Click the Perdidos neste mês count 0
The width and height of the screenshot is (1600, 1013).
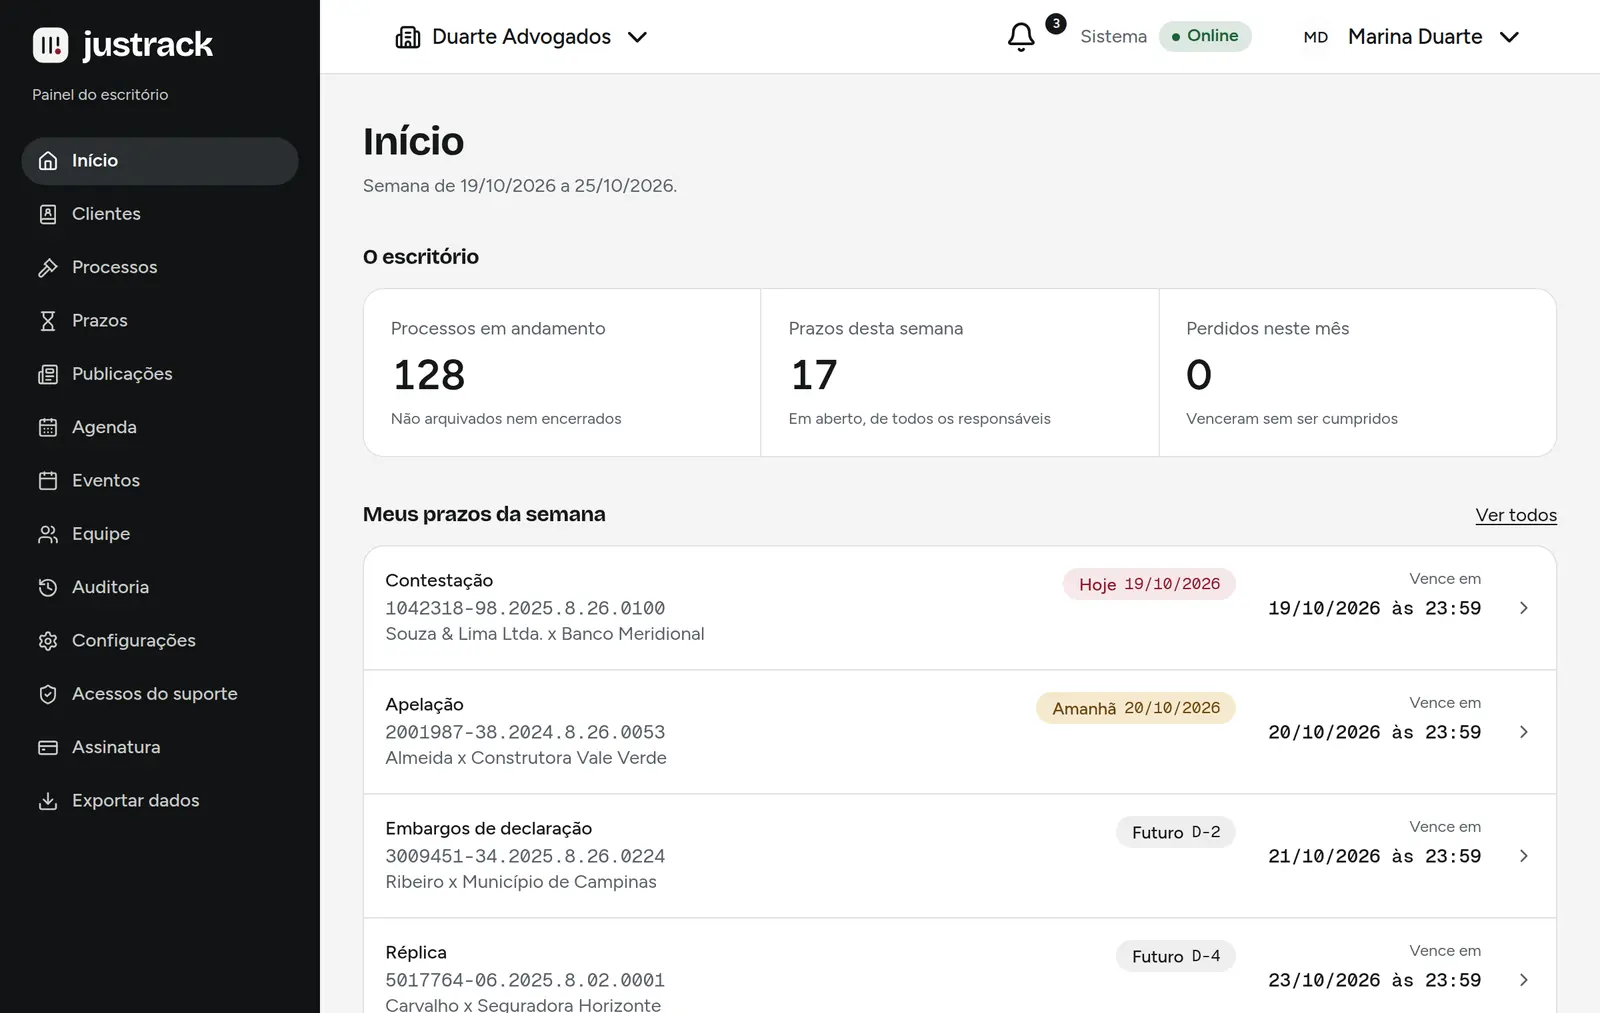[x=1199, y=375]
